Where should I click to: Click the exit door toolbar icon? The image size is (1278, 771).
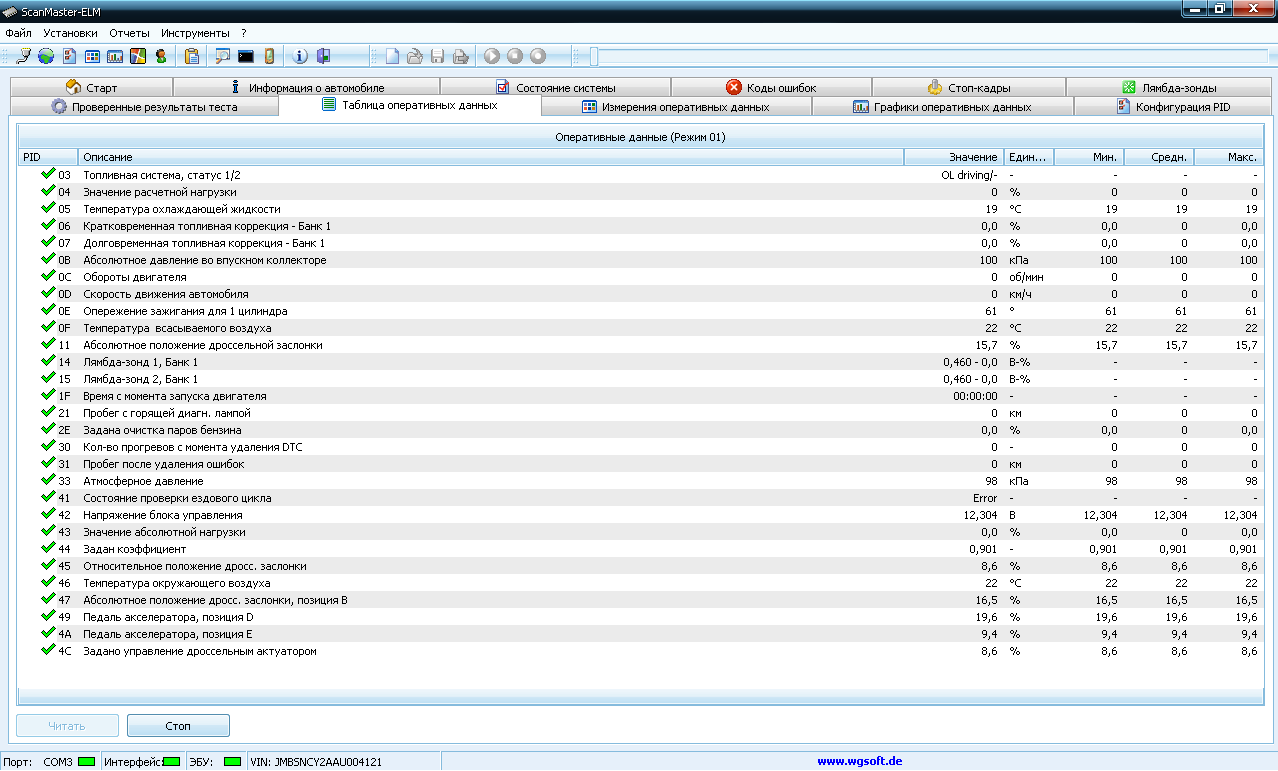[x=322, y=56]
